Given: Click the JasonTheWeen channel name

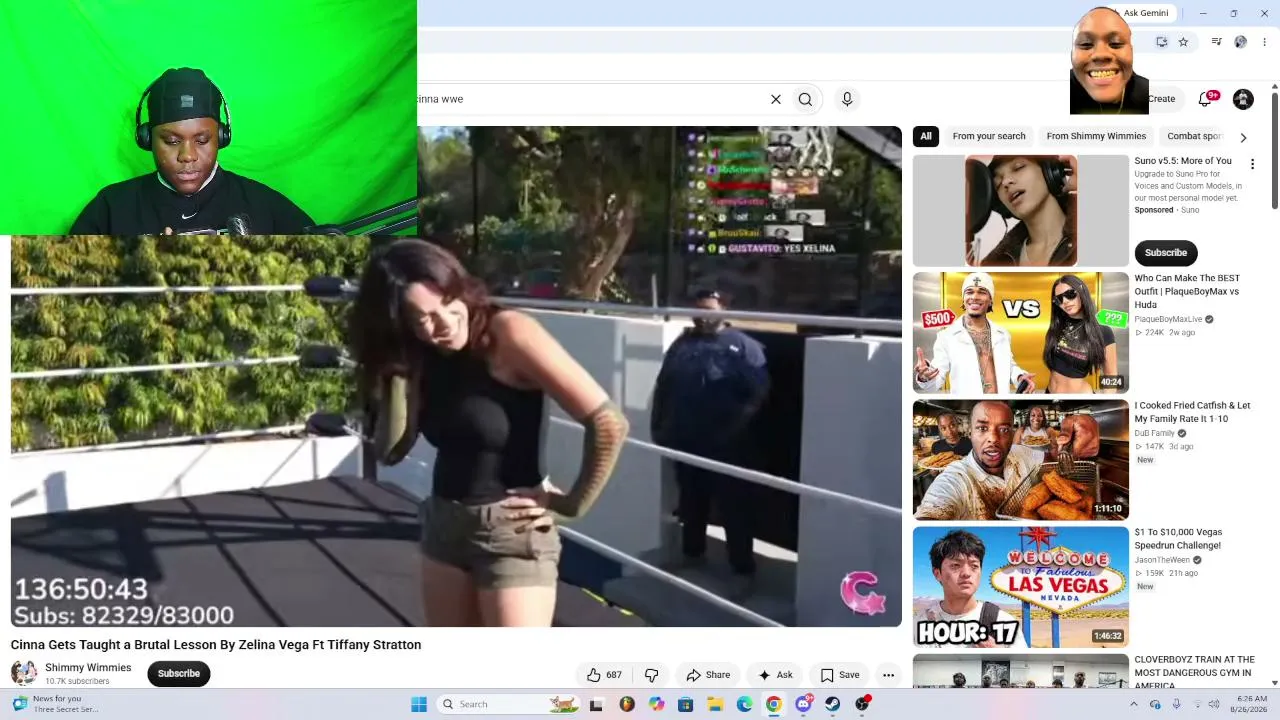Looking at the screenshot, I should coord(1163,560).
